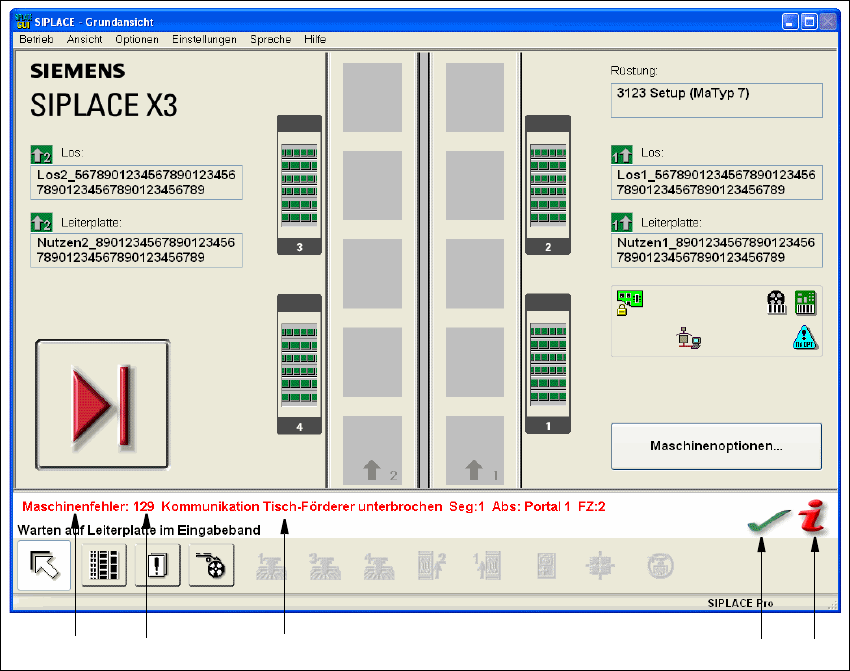Open the Optionen menu
Screen dimensions: 850x671
point(137,39)
